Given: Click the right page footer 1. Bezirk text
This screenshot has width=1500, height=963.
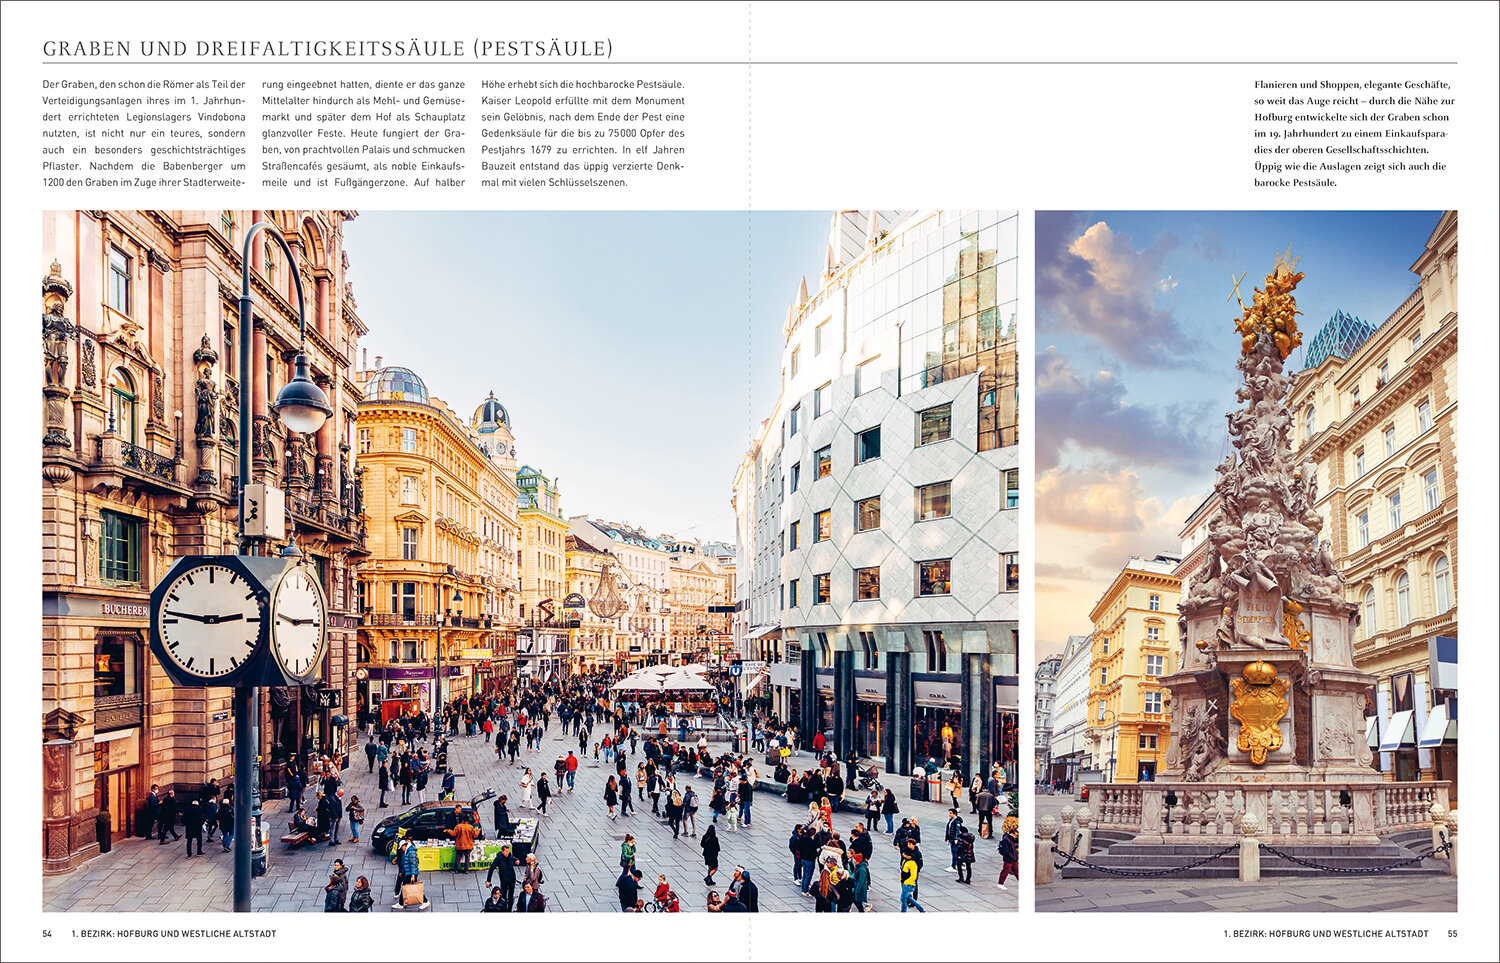Looking at the screenshot, I should [x=1325, y=933].
